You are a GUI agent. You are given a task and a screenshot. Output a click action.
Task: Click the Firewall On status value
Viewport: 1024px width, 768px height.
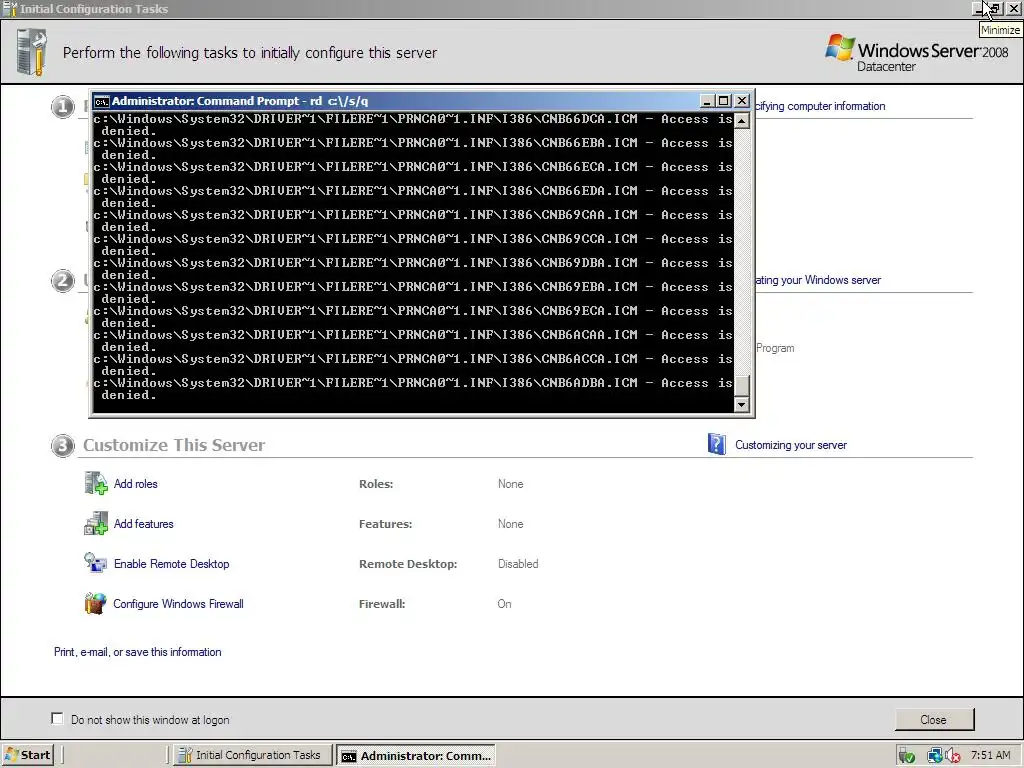(504, 603)
